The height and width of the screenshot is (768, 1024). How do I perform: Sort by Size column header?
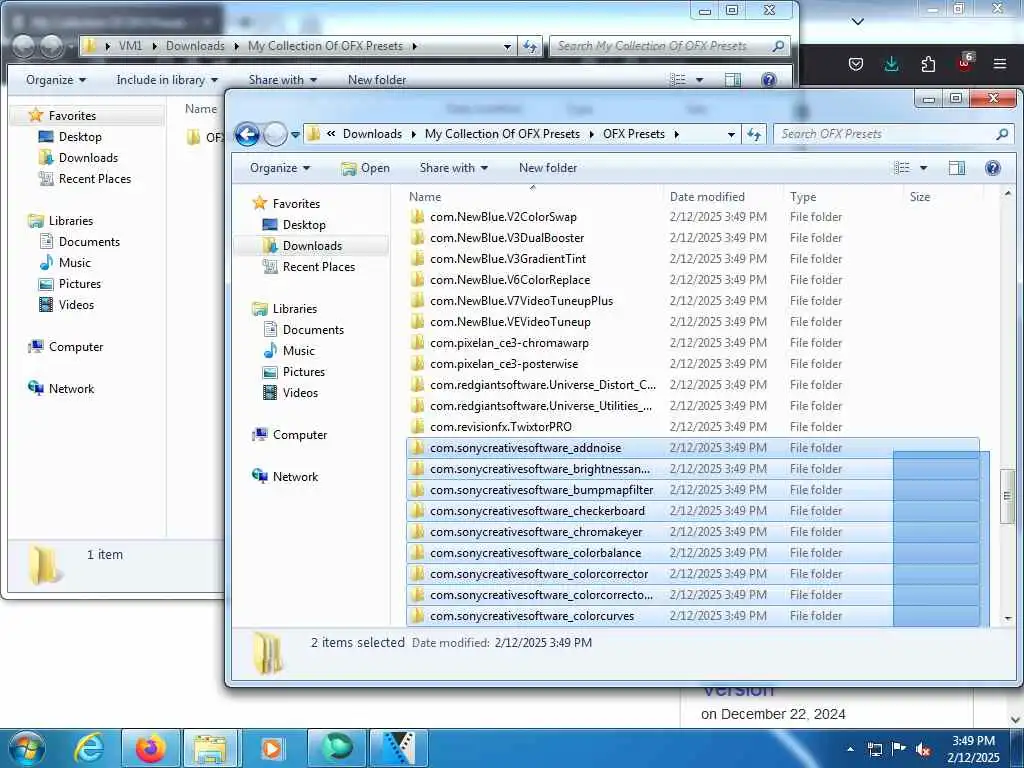pyautogui.click(x=920, y=197)
